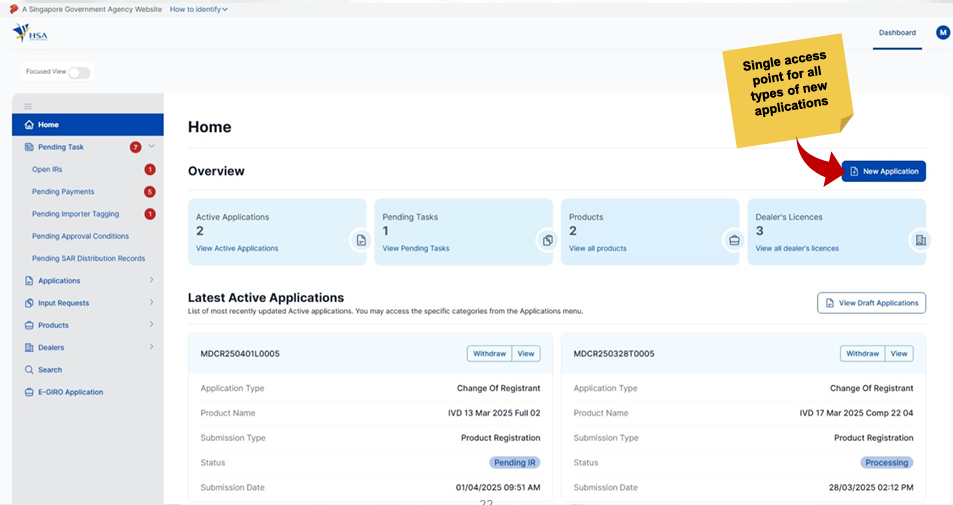
Task: Expand the Dealers chevron
Action: point(151,347)
